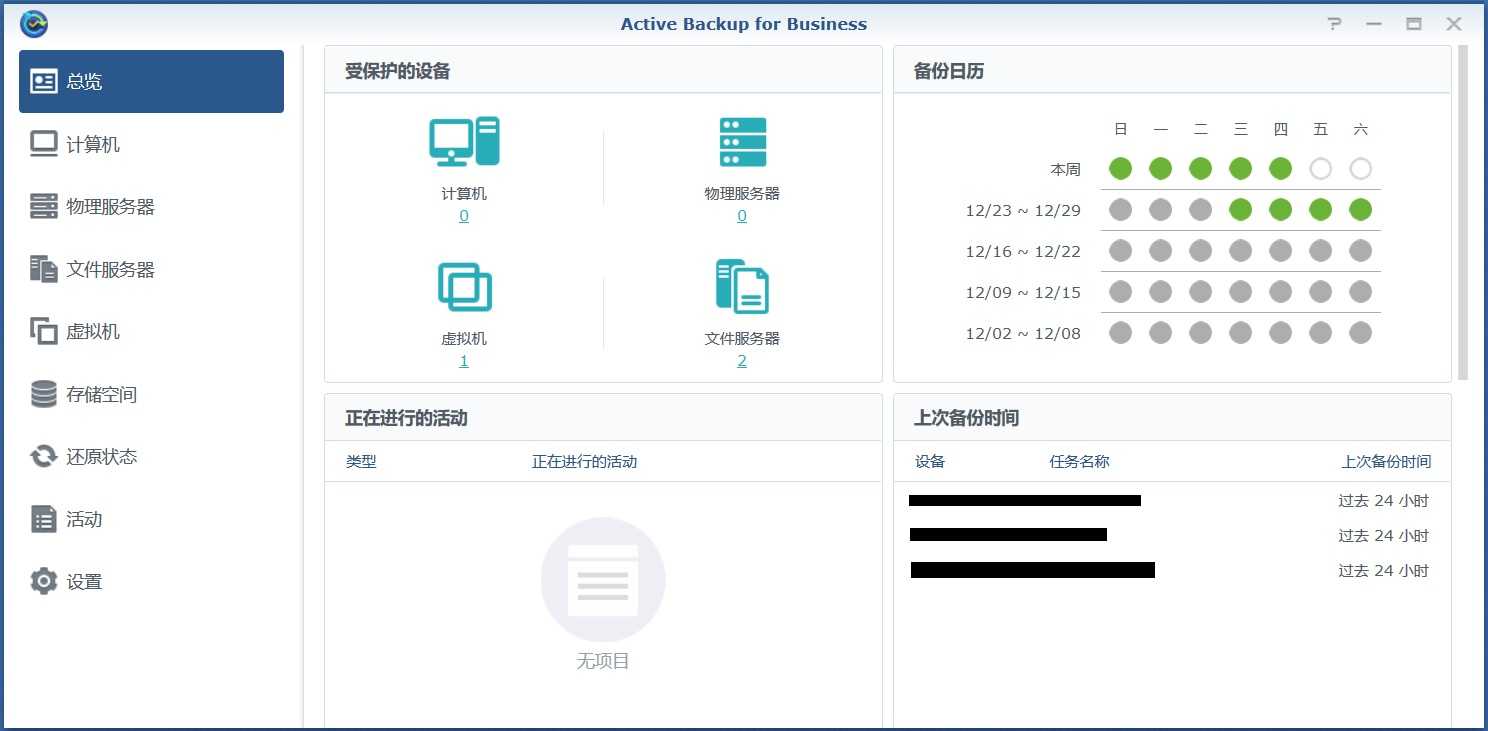Screen dimensions: 1488x731
Task: Click the 类型 column header
Action: (361, 462)
